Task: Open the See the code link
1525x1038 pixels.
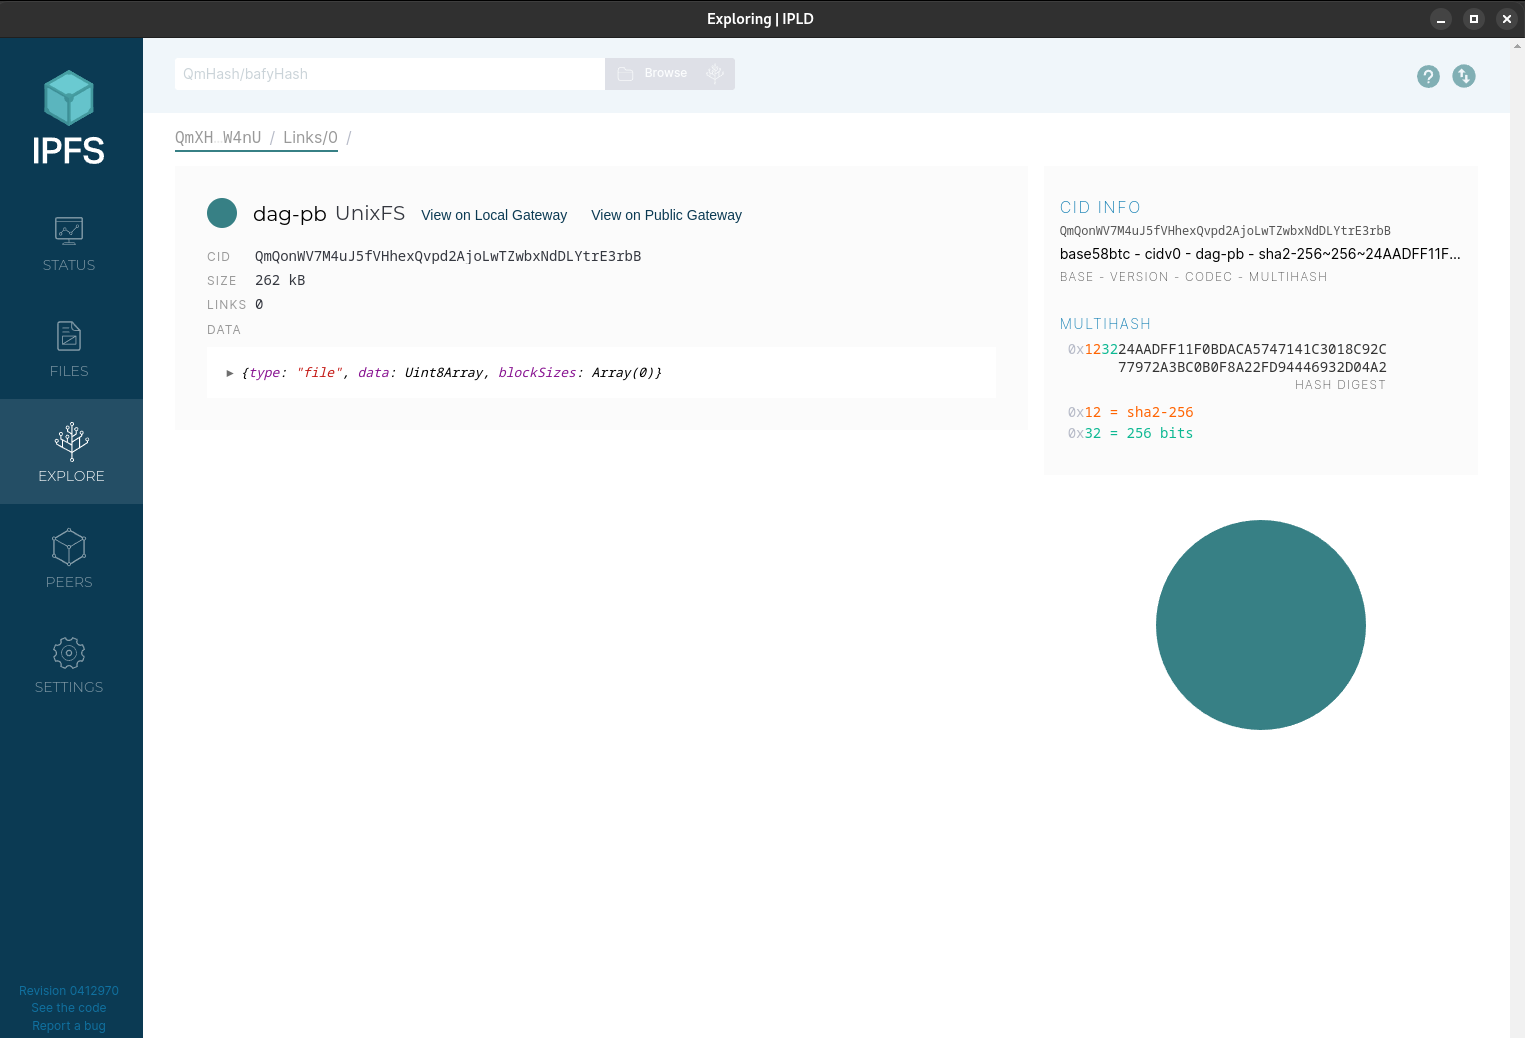Action: [69, 1008]
